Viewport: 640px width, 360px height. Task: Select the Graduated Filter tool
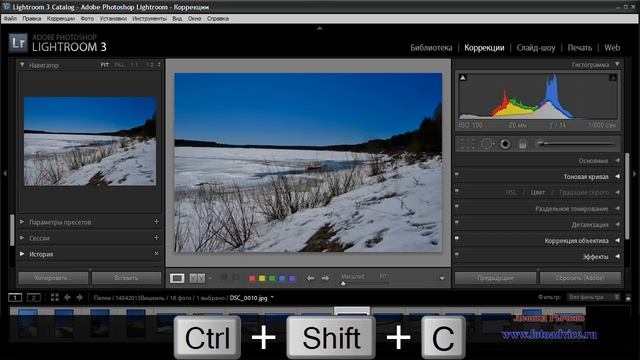tap(522, 144)
